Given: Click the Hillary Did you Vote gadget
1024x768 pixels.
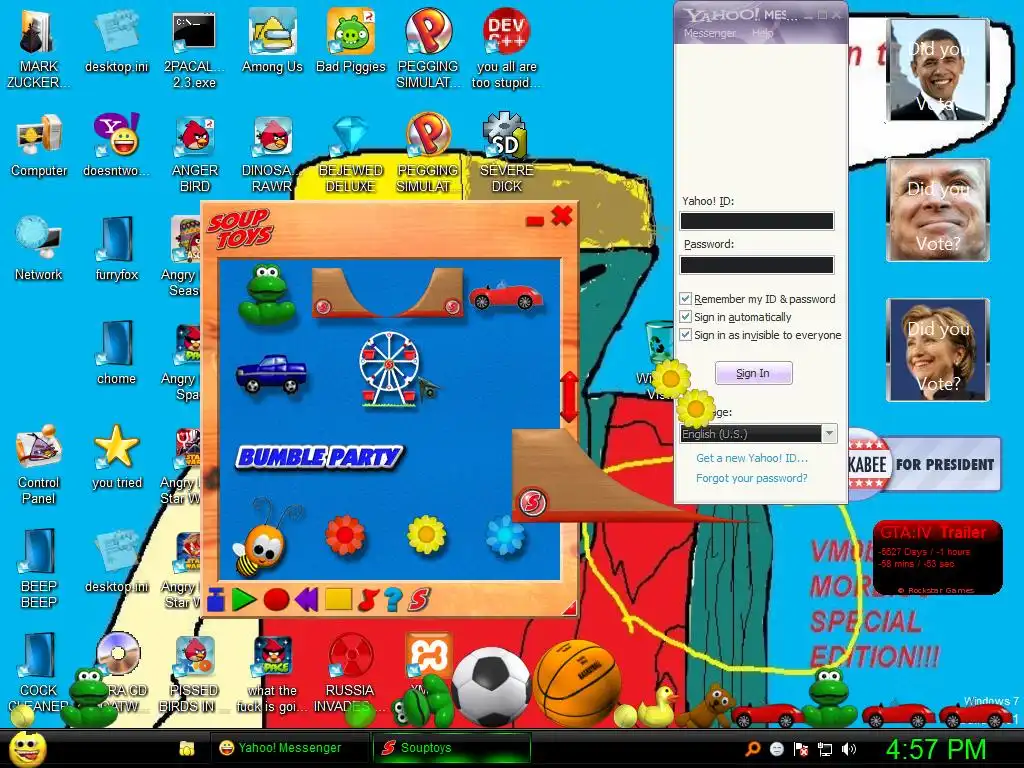Looking at the screenshot, I should [938, 349].
